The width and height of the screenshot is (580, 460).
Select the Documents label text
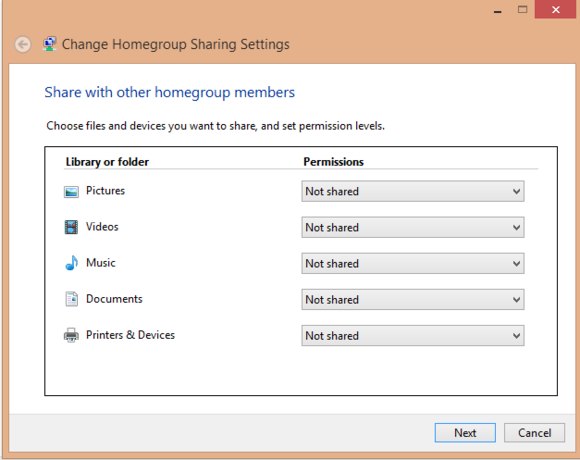114,299
